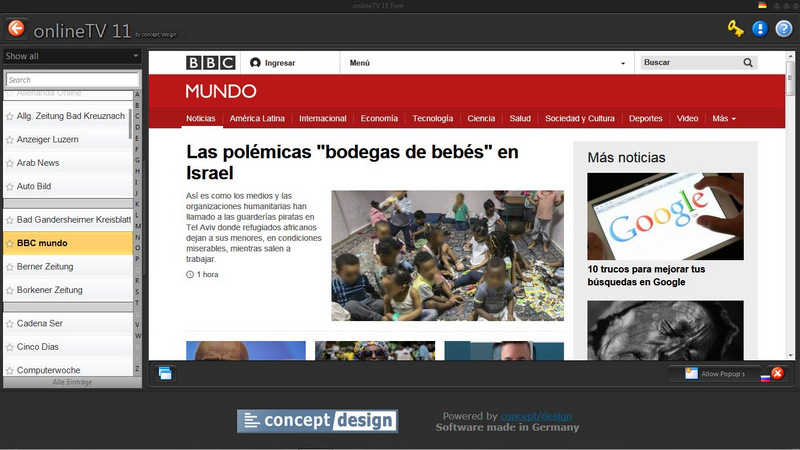Click the German flag language icon
800x450 pixels.
pyautogui.click(x=762, y=6)
